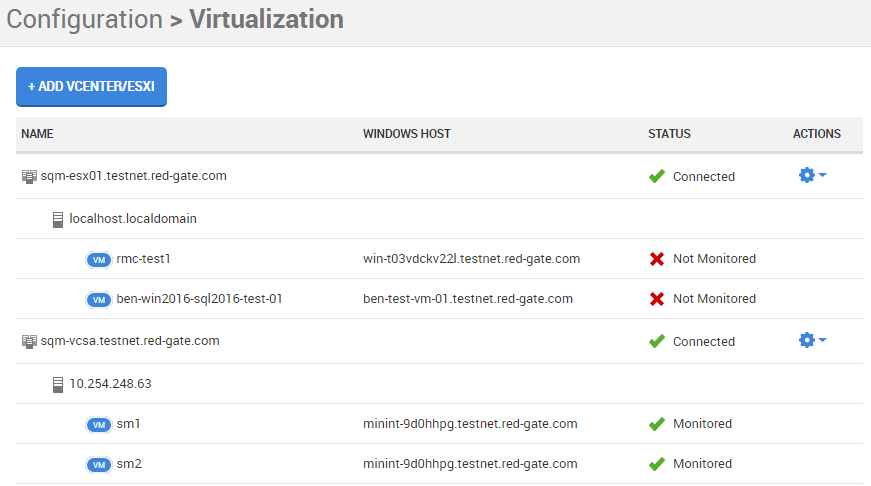The height and width of the screenshot is (486, 871).
Task: Click the localhost.localdomain host icon
Action: (x=58, y=218)
